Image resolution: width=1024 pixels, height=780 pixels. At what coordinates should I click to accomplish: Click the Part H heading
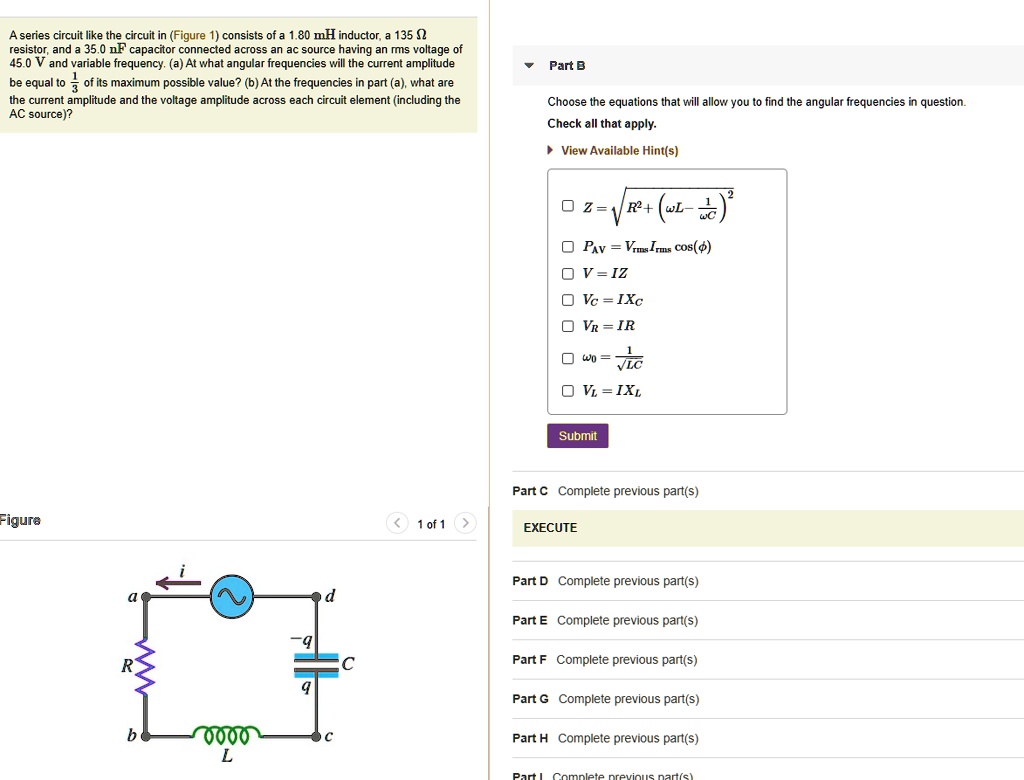[529, 738]
